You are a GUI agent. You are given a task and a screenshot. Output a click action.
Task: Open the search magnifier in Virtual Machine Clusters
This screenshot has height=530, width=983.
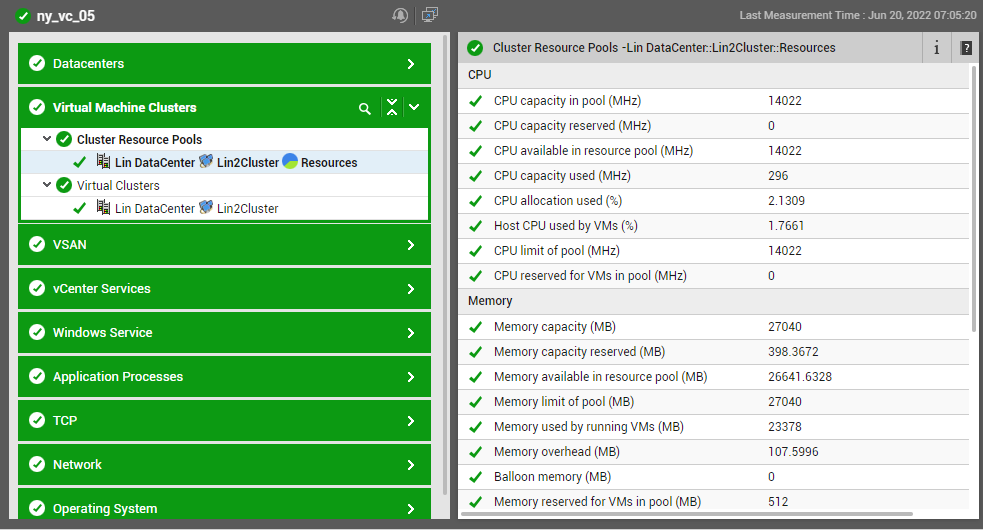(x=365, y=109)
